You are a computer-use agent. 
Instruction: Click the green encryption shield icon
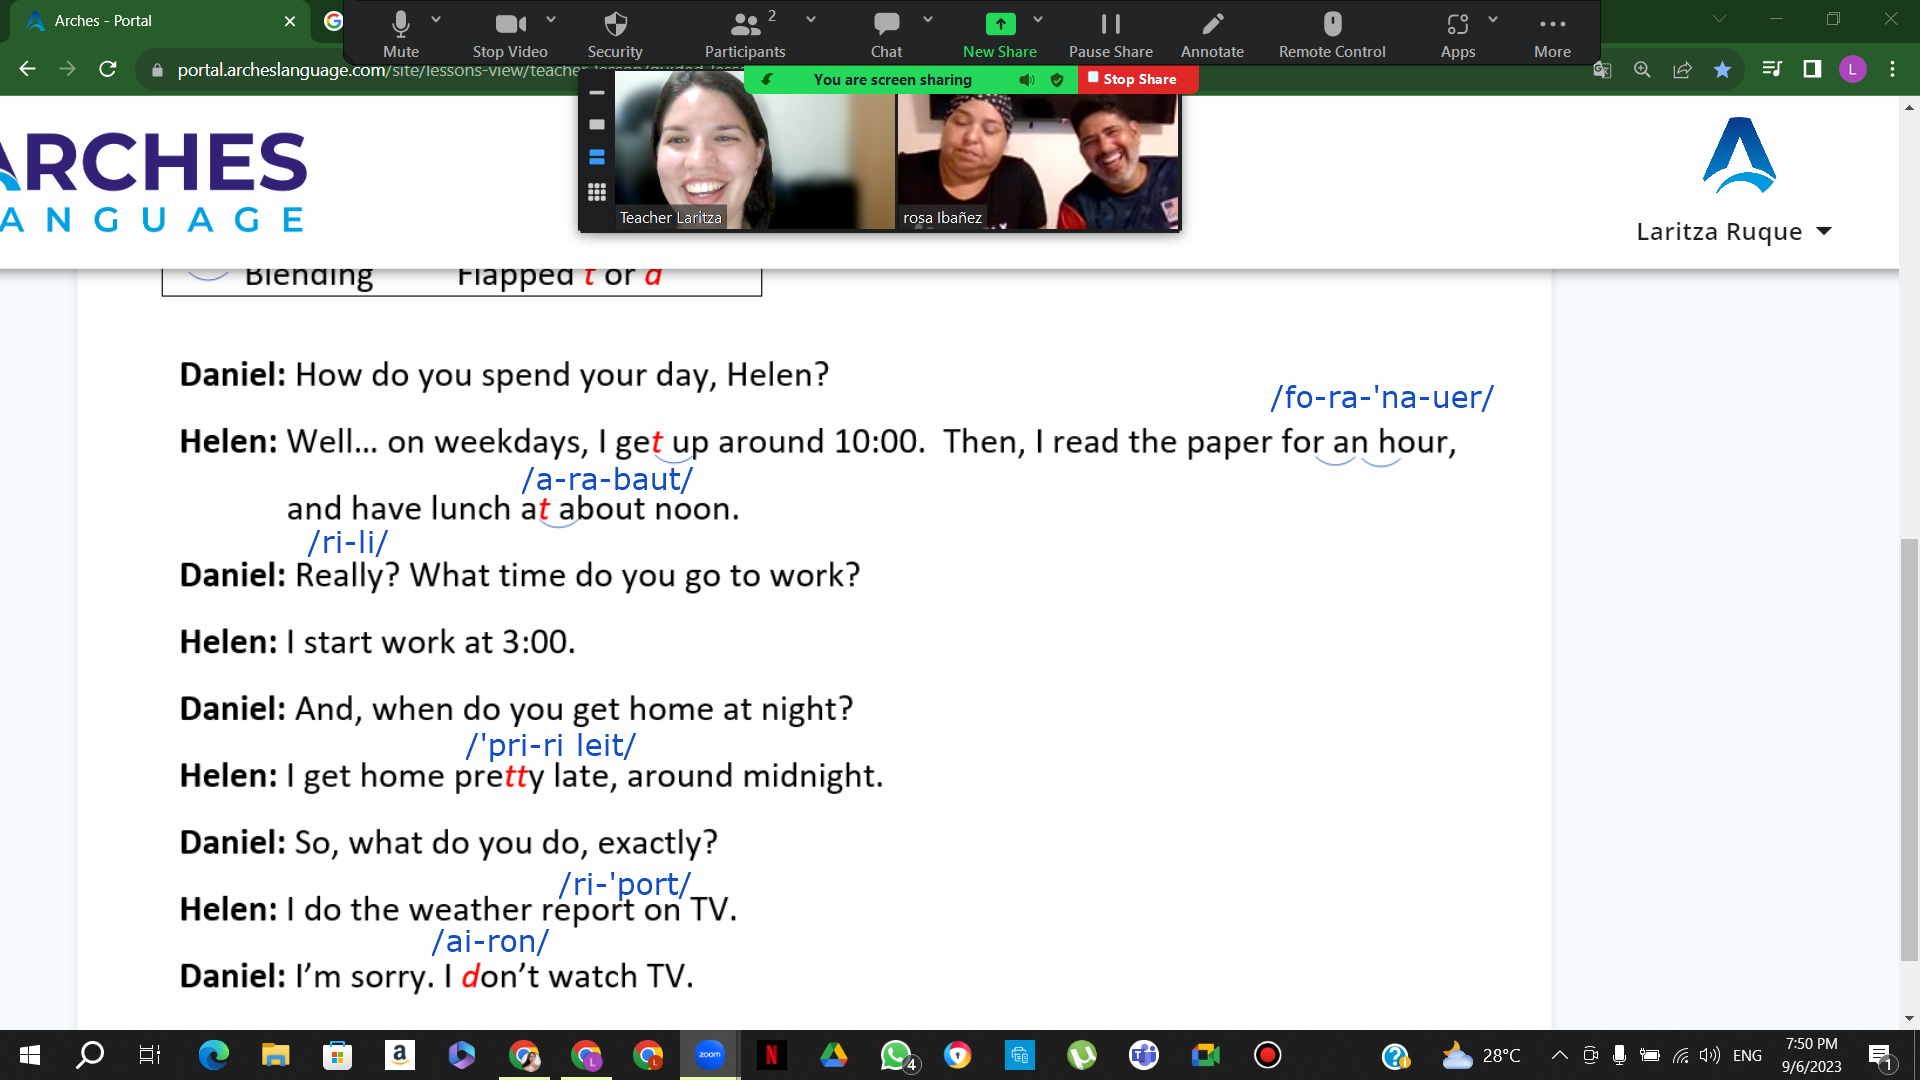[1057, 80]
